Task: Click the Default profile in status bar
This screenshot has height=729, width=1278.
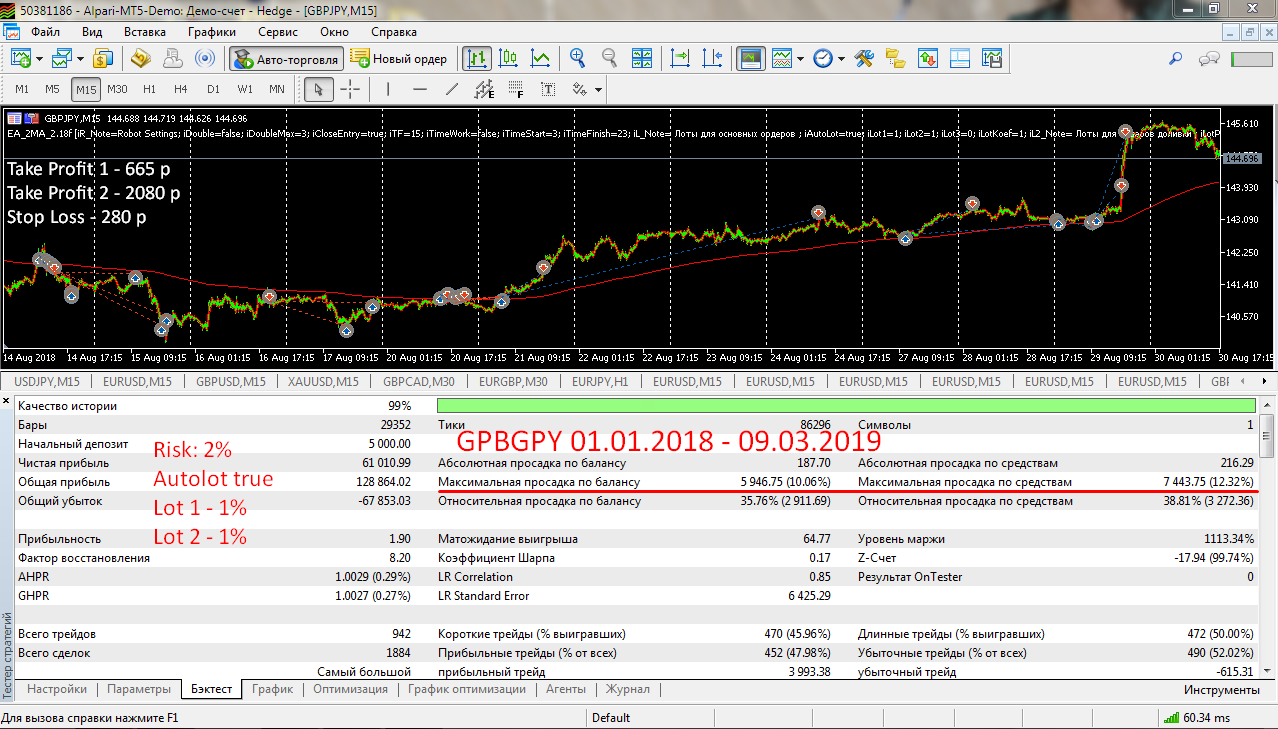Action: [x=611, y=717]
